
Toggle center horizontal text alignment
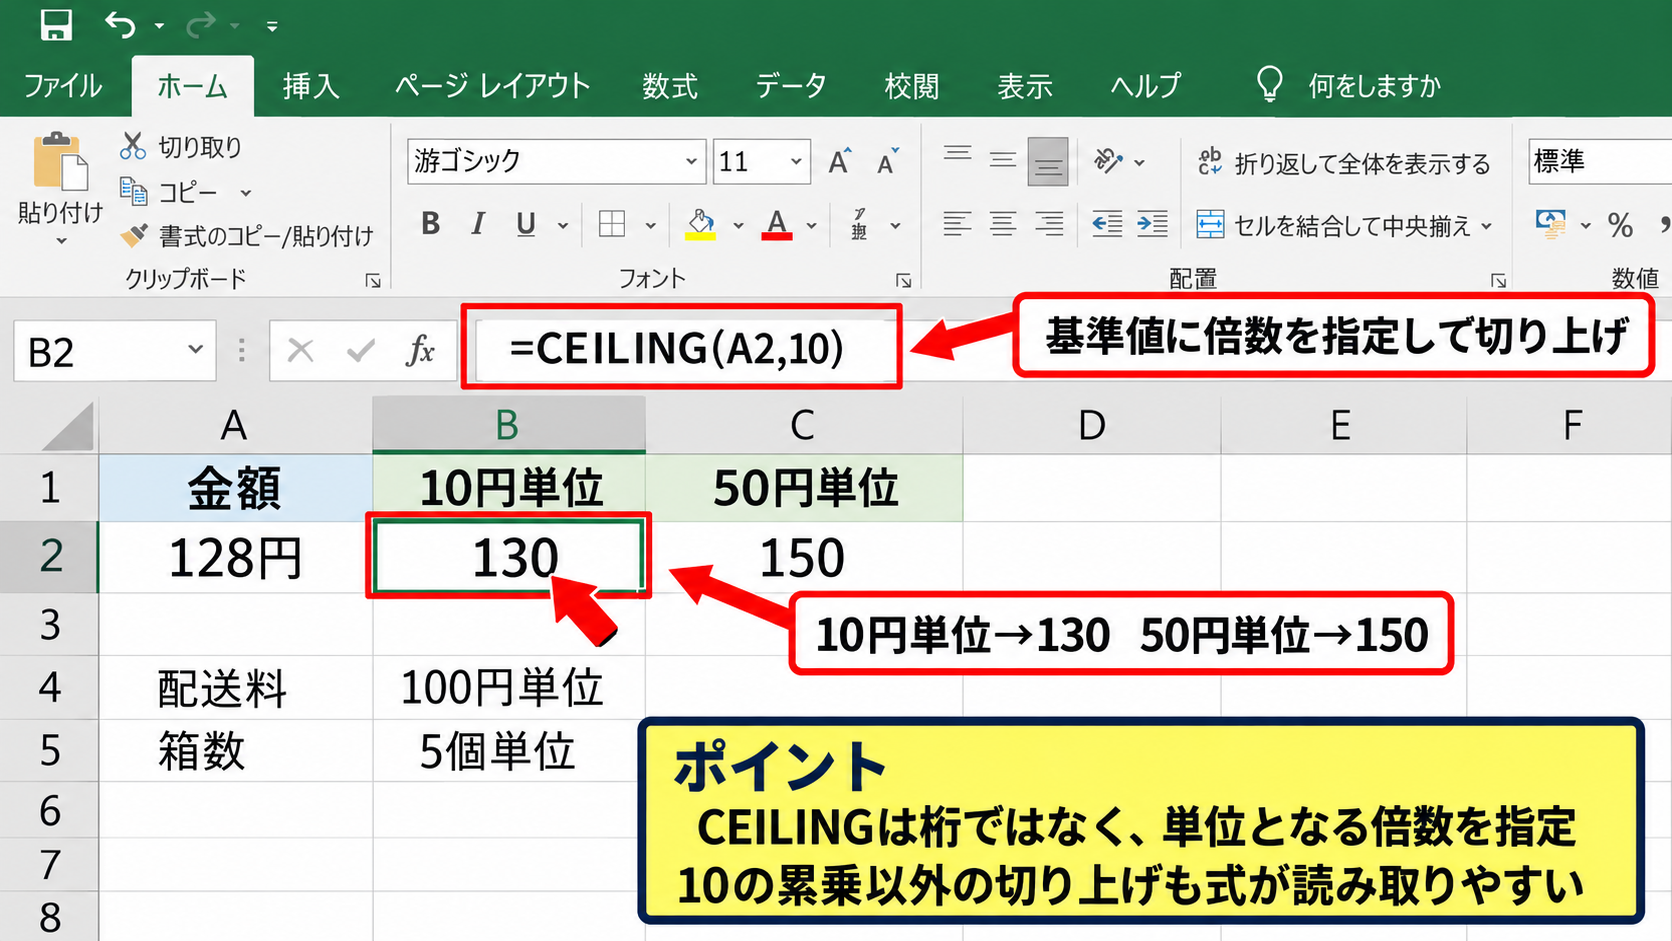pyautogui.click(x=1003, y=224)
